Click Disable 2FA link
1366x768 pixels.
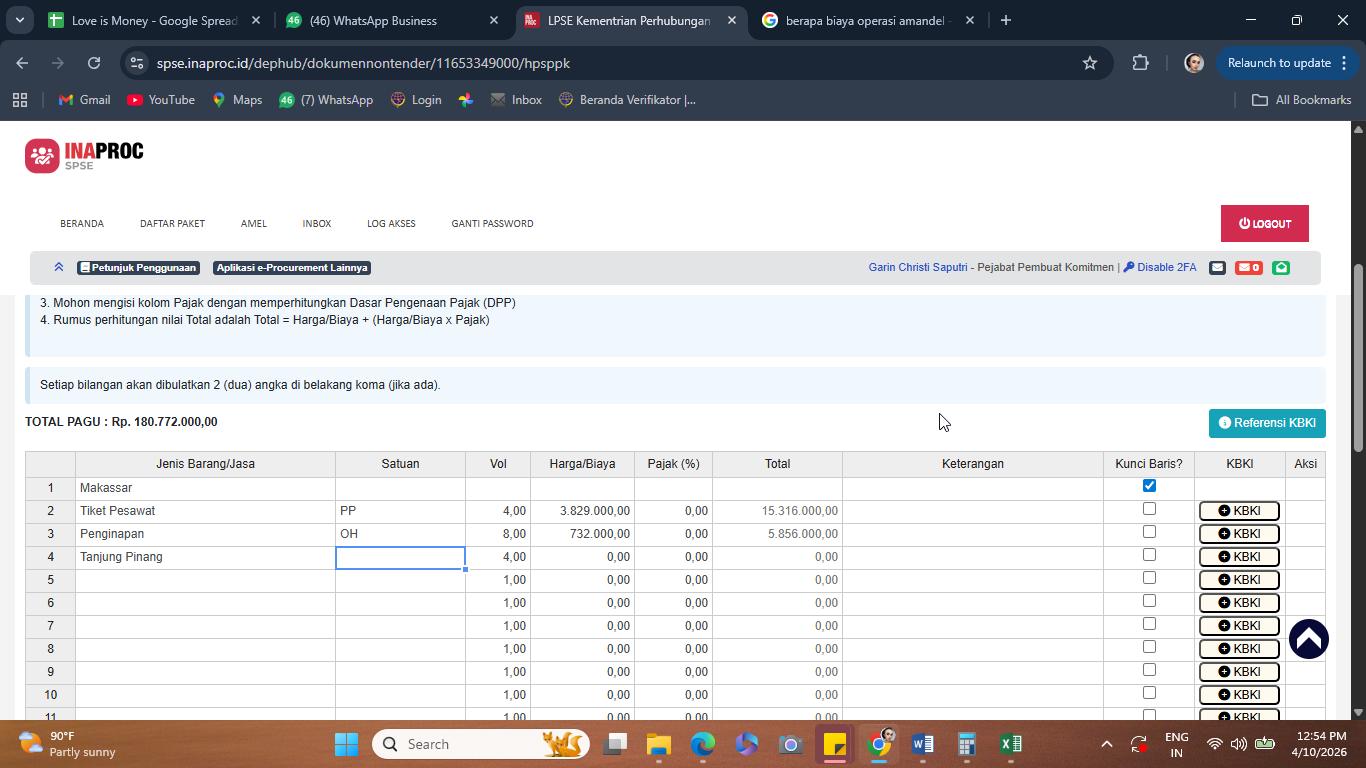[x=1160, y=267]
